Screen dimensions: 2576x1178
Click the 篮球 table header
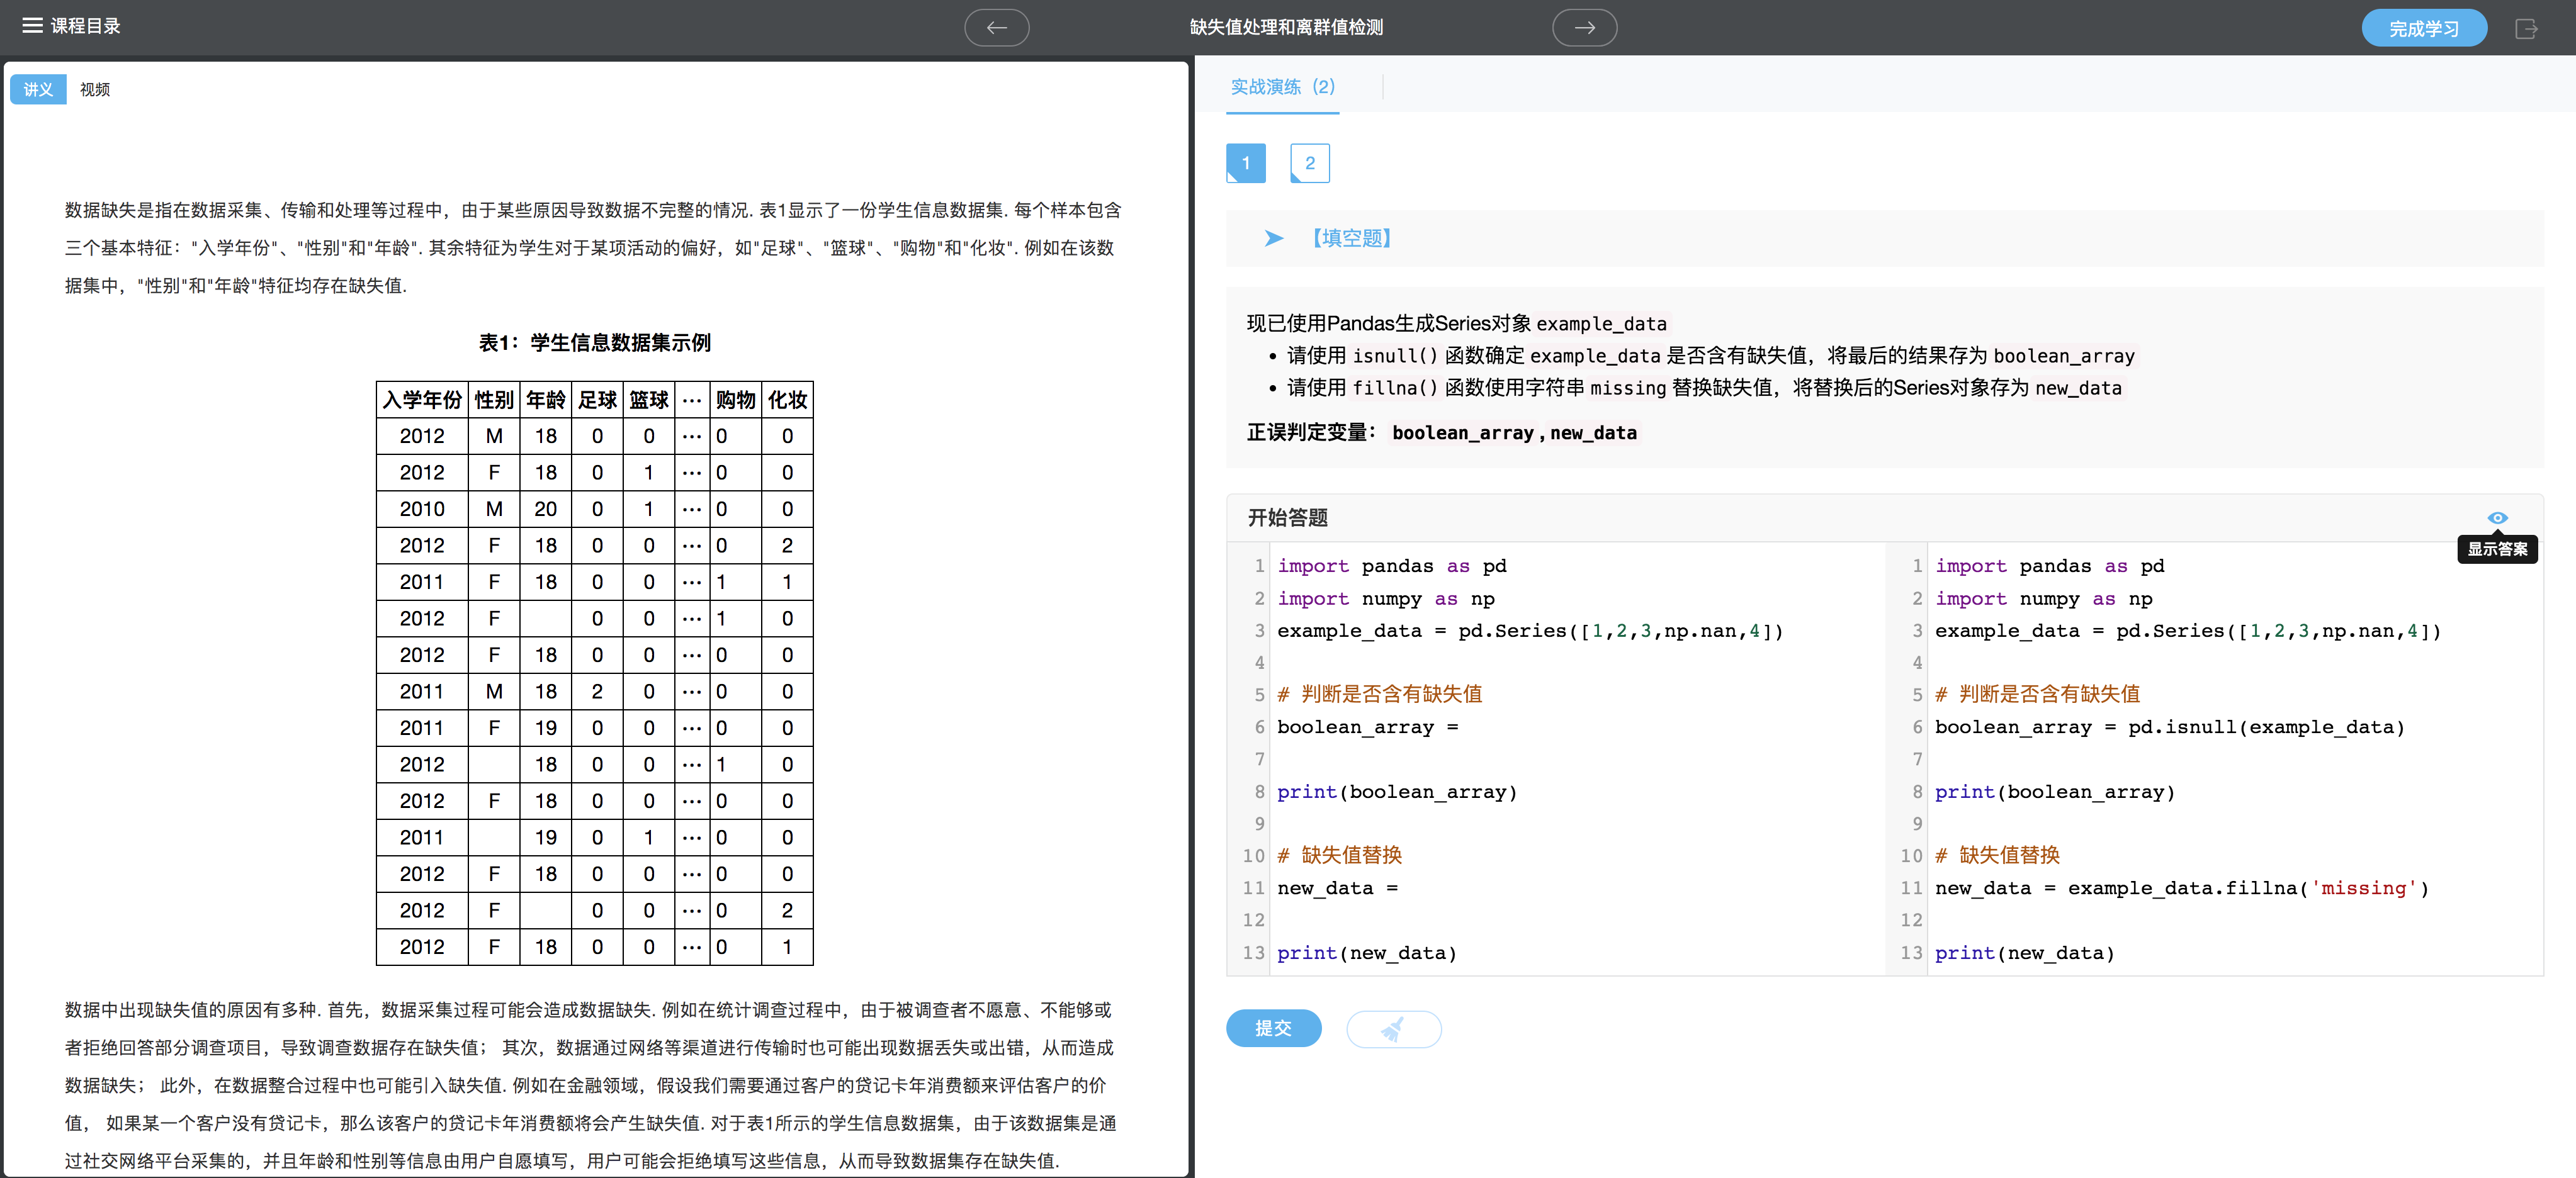[649, 400]
